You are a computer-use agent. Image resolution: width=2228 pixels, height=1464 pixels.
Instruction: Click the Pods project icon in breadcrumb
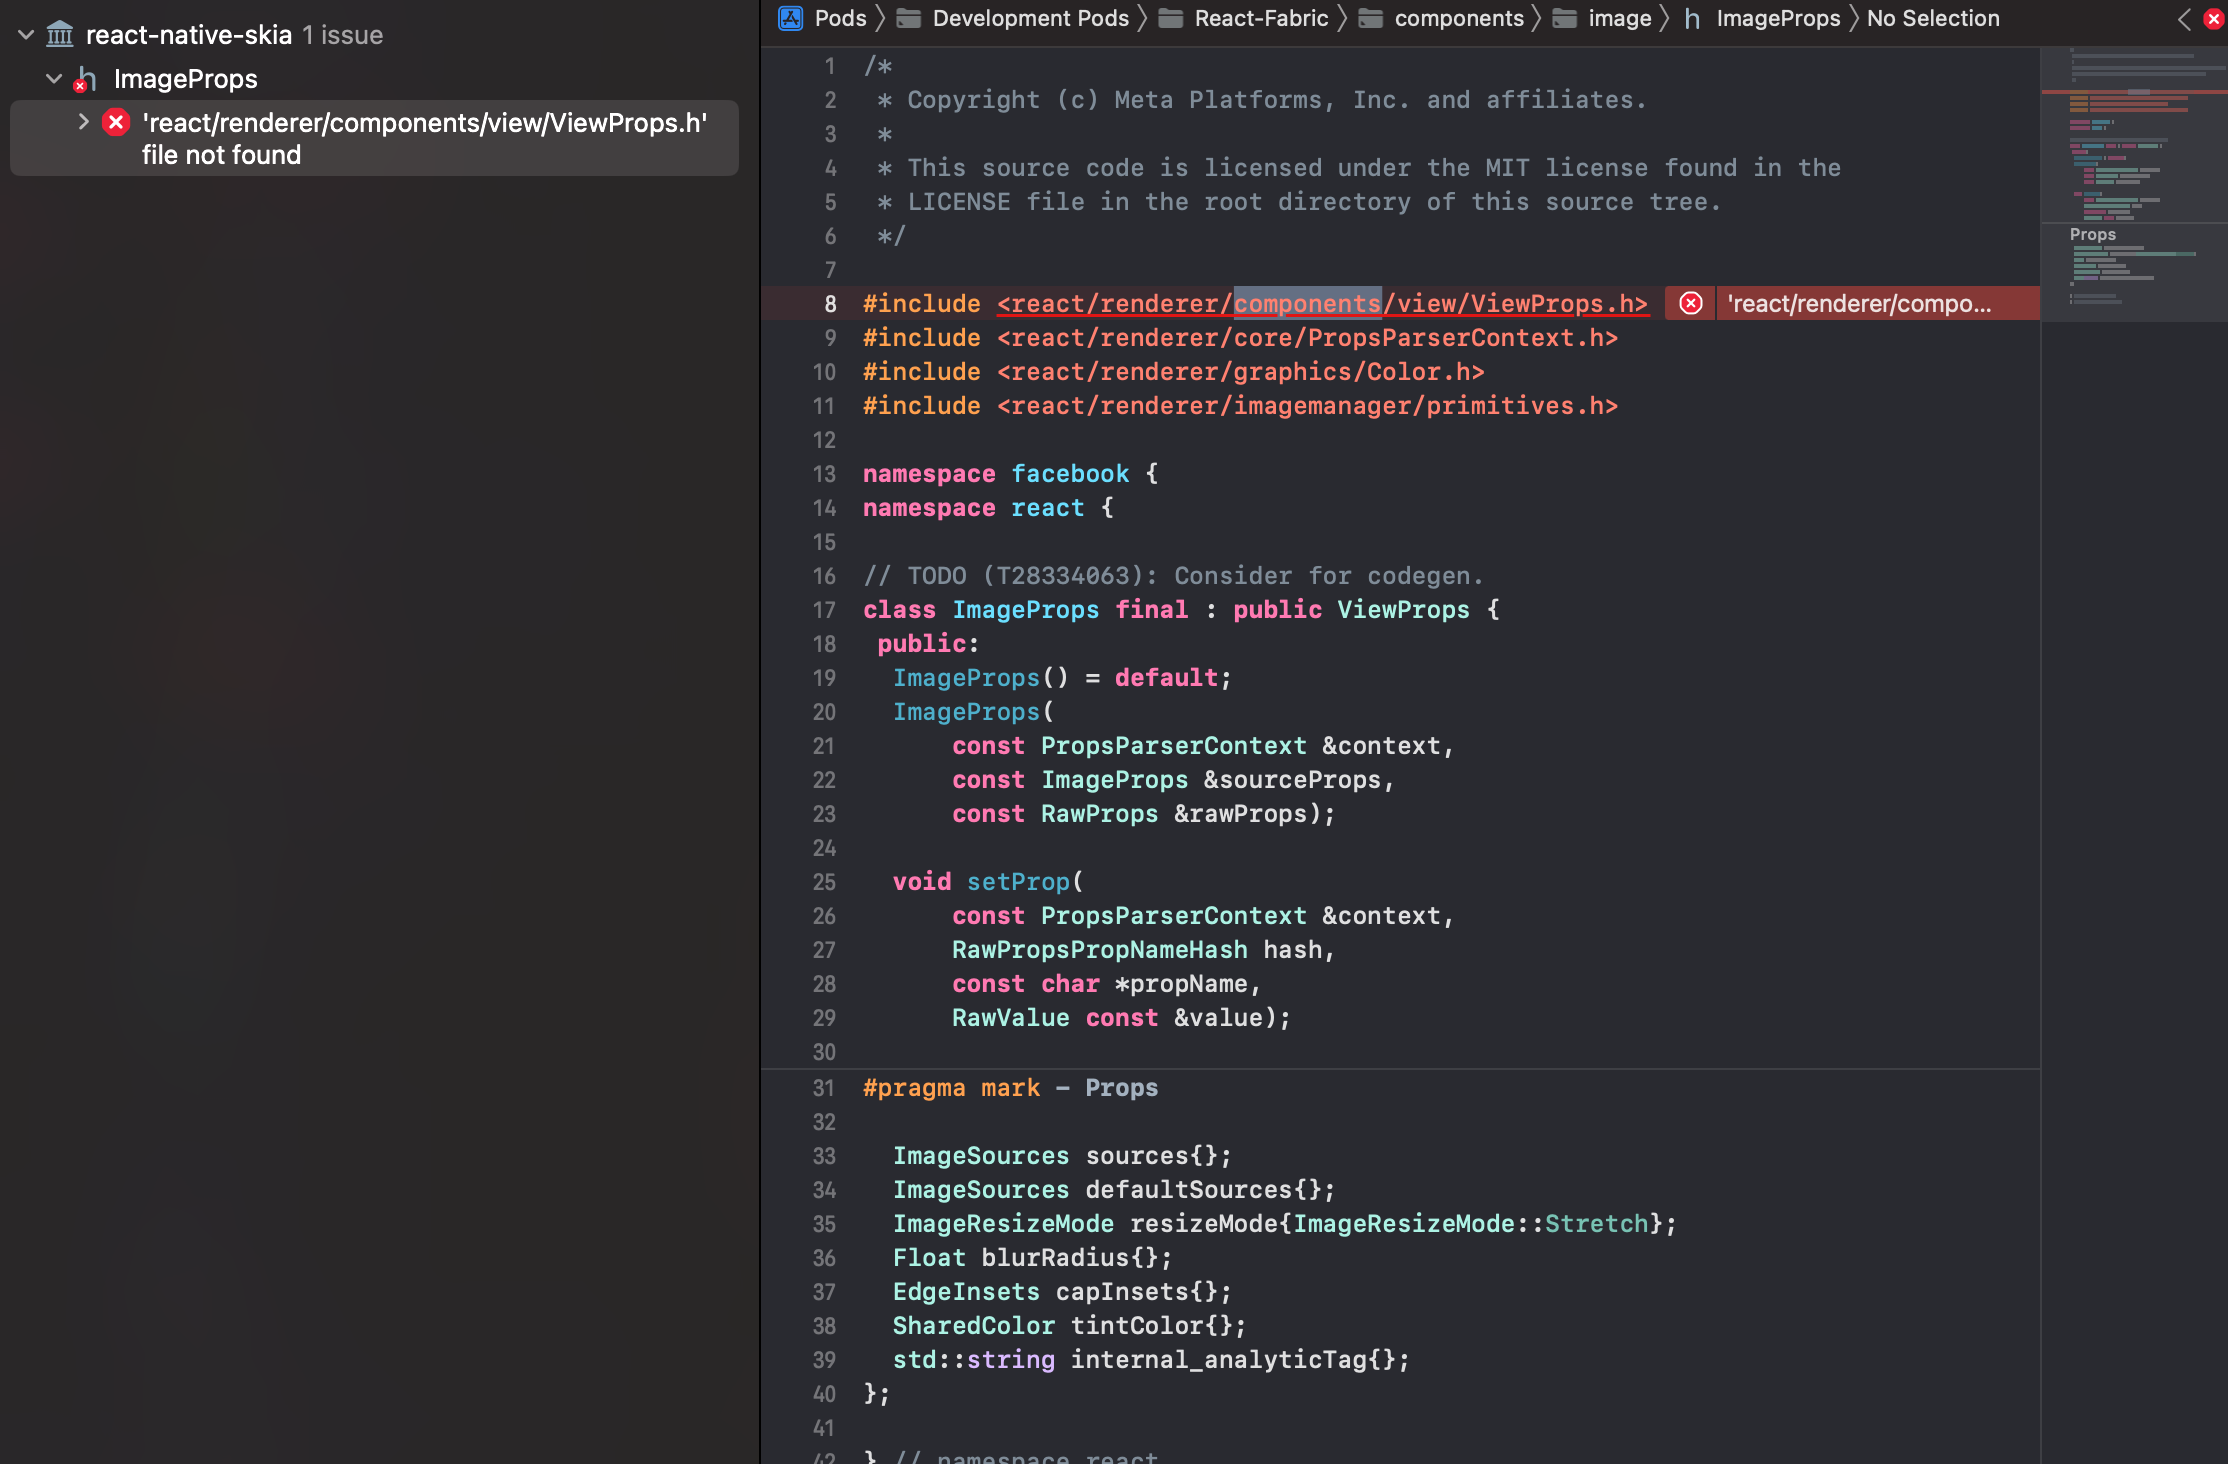coord(791,18)
